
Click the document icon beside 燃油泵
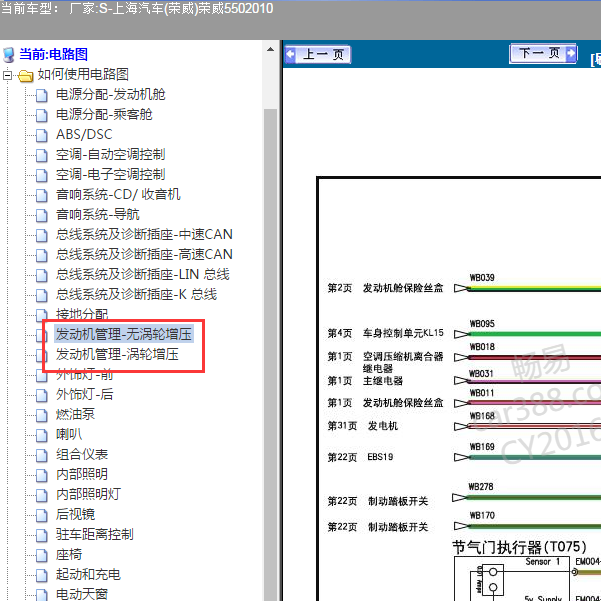coord(41,415)
